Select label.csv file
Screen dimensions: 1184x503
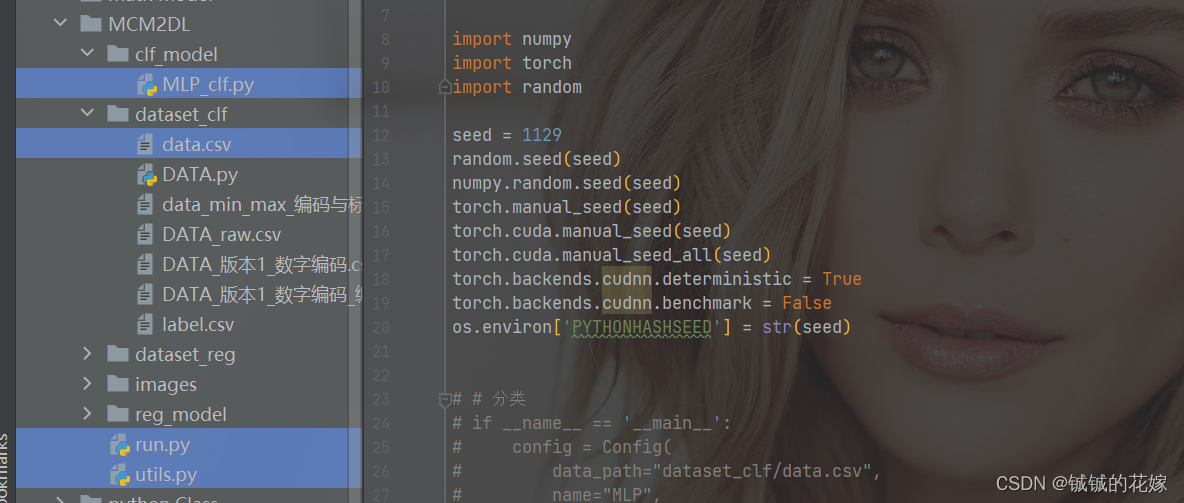coord(199,325)
